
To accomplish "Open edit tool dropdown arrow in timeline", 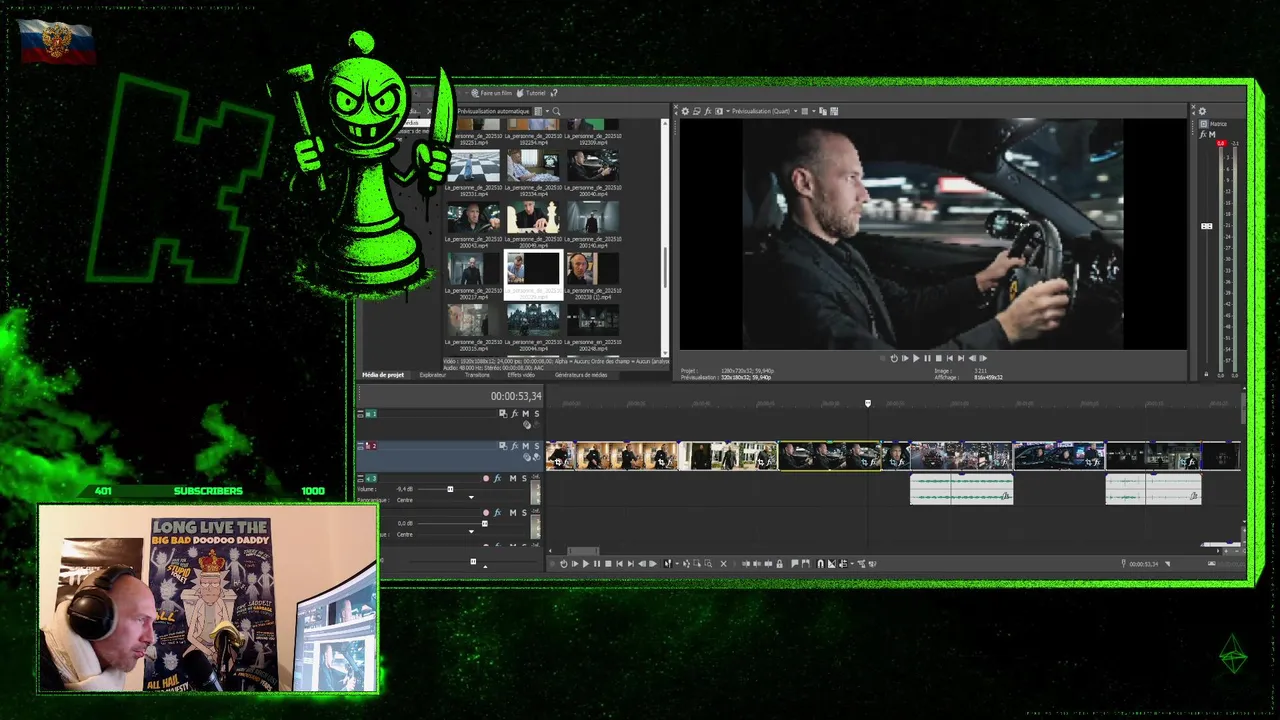I will 677,563.
